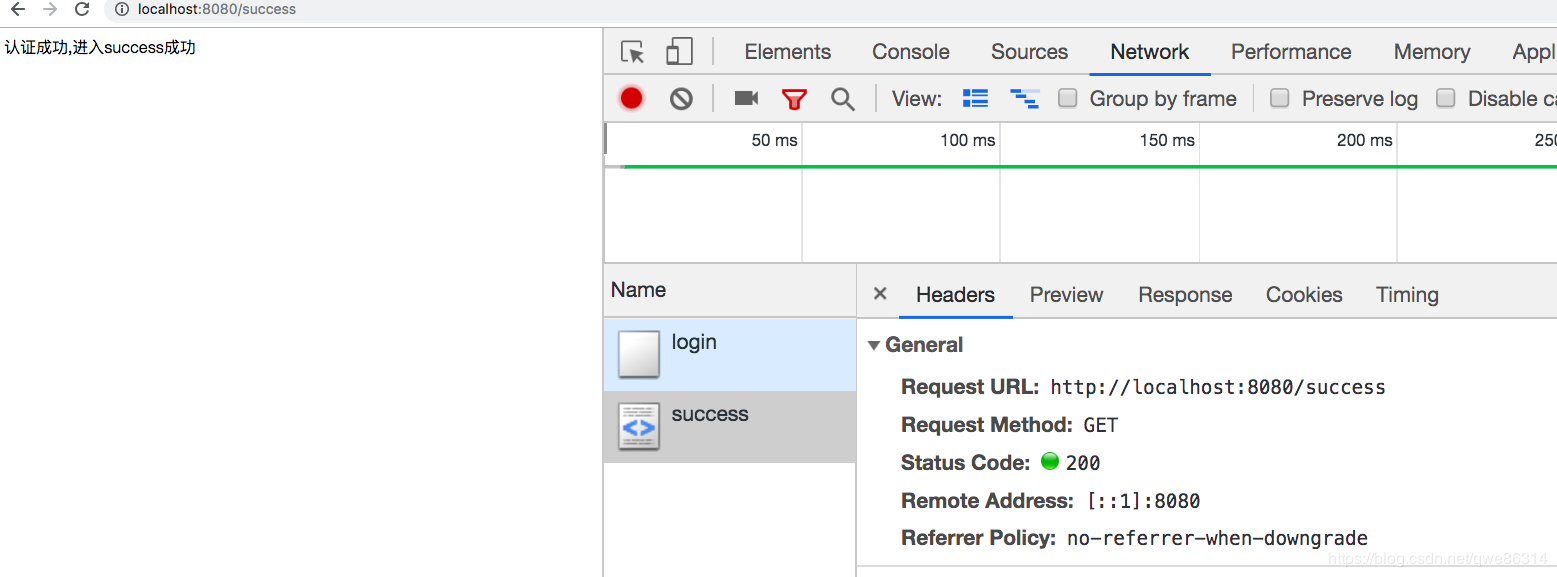Screen dimensions: 1557x577
Task: Switch to the Console tab
Action: pyautogui.click(x=910, y=52)
